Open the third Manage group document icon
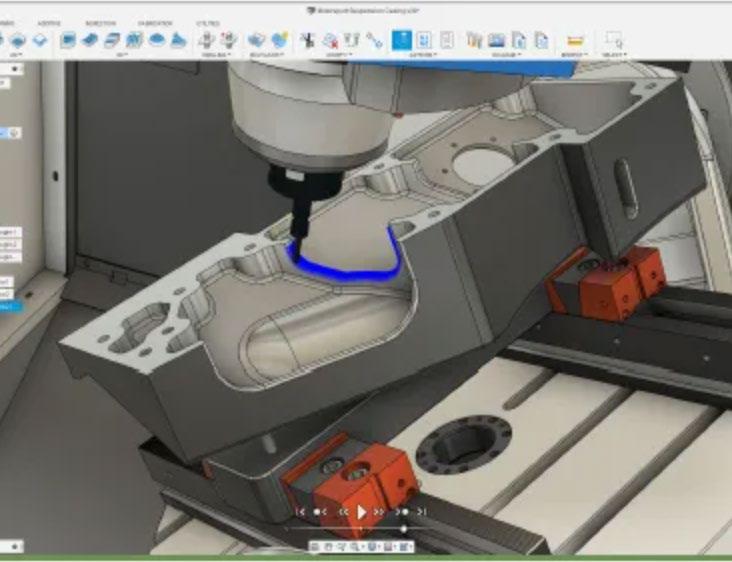732x562 pixels. pos(519,41)
